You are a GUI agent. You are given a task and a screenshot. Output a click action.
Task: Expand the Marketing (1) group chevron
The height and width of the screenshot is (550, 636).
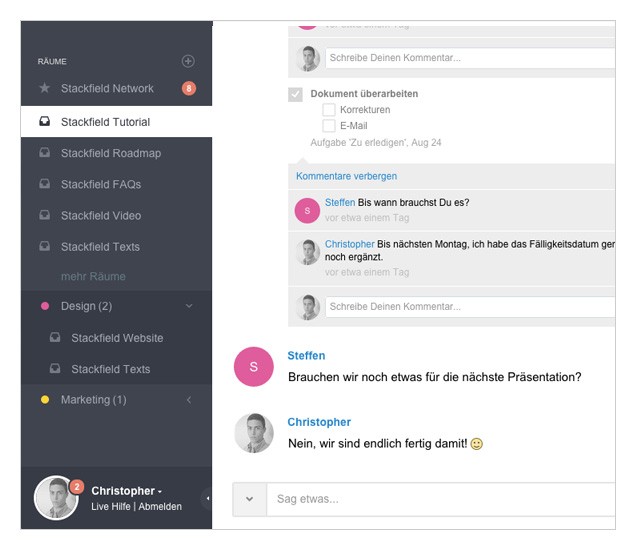(x=189, y=400)
